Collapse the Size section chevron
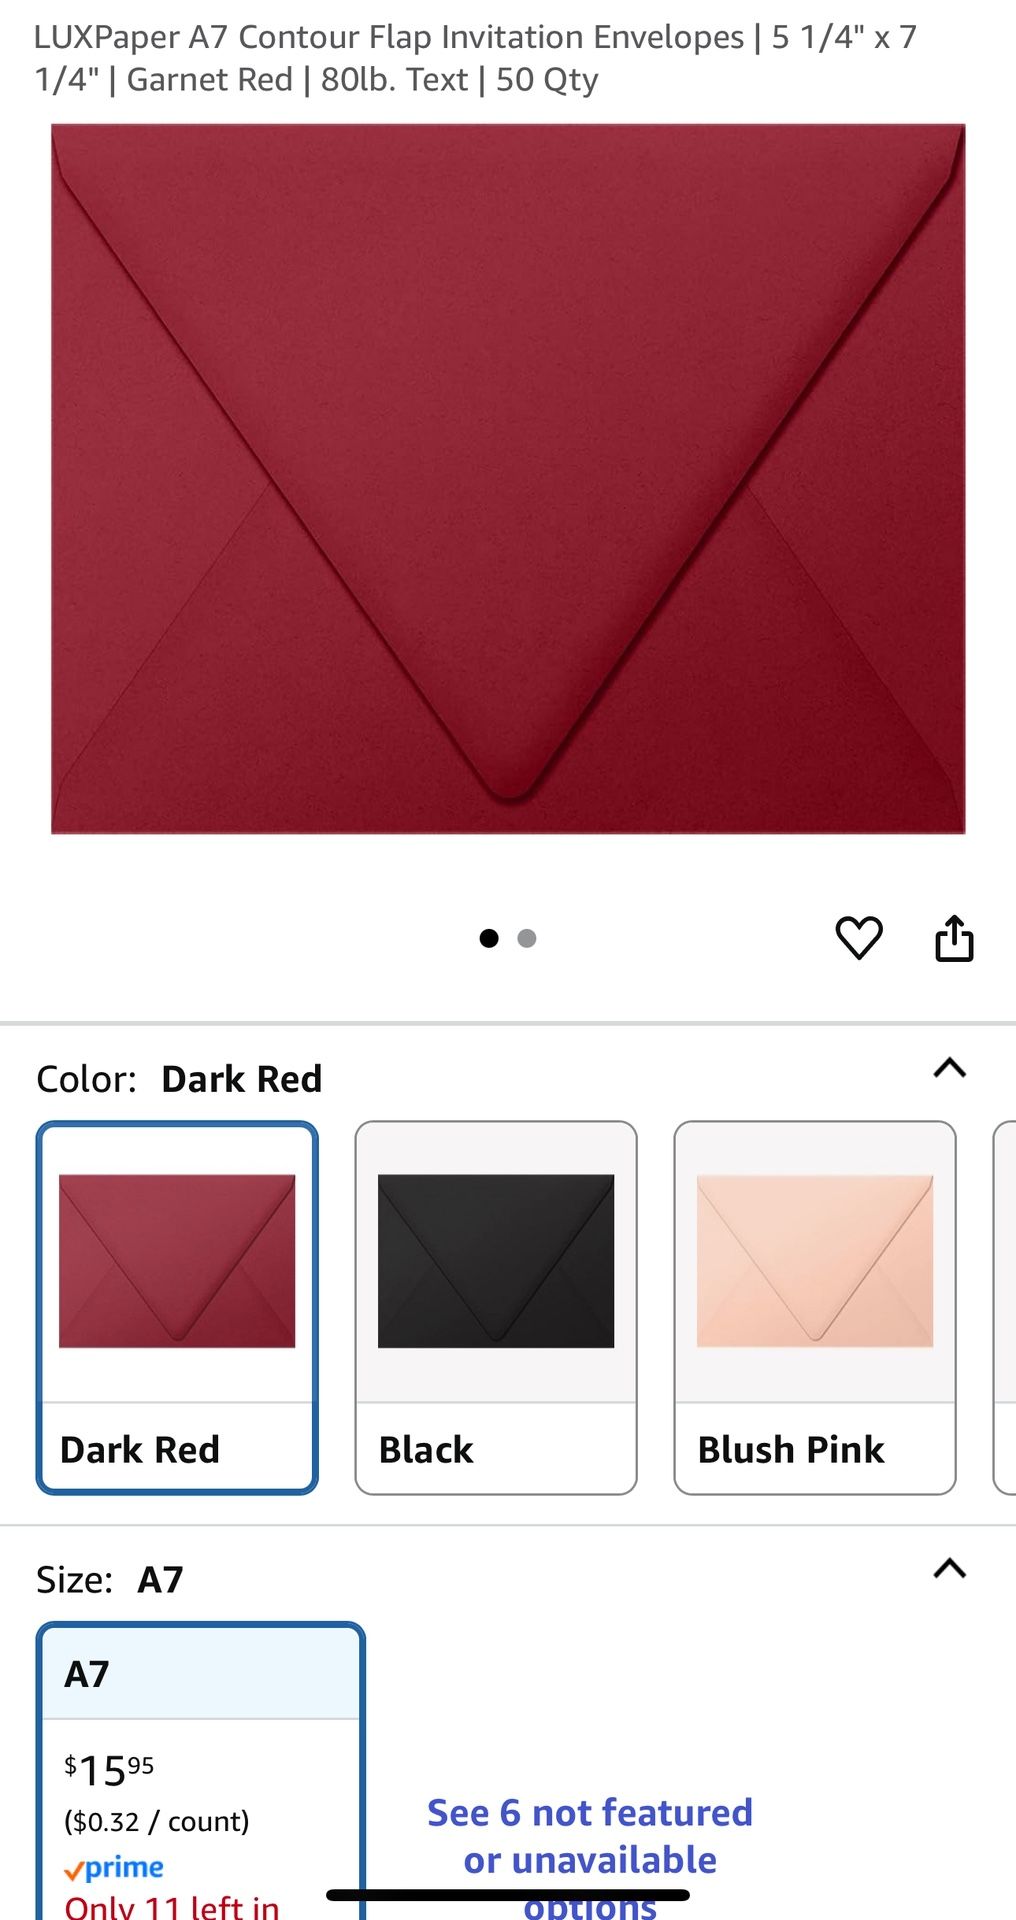 point(950,1568)
